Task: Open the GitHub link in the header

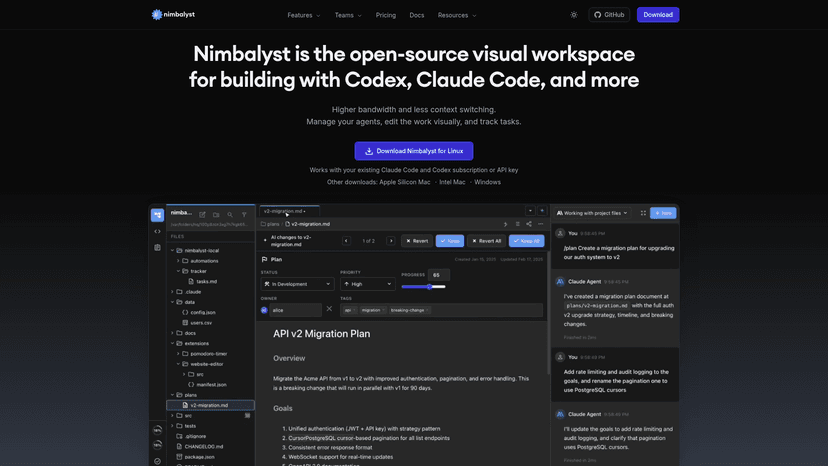Action: tap(609, 15)
